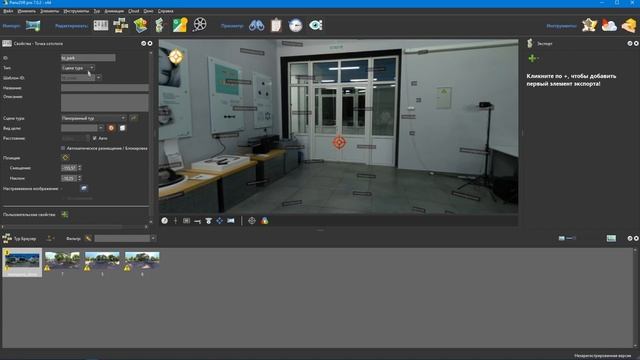Click the Tour Browser filter text field
640x360 pixels.
pos(122,238)
